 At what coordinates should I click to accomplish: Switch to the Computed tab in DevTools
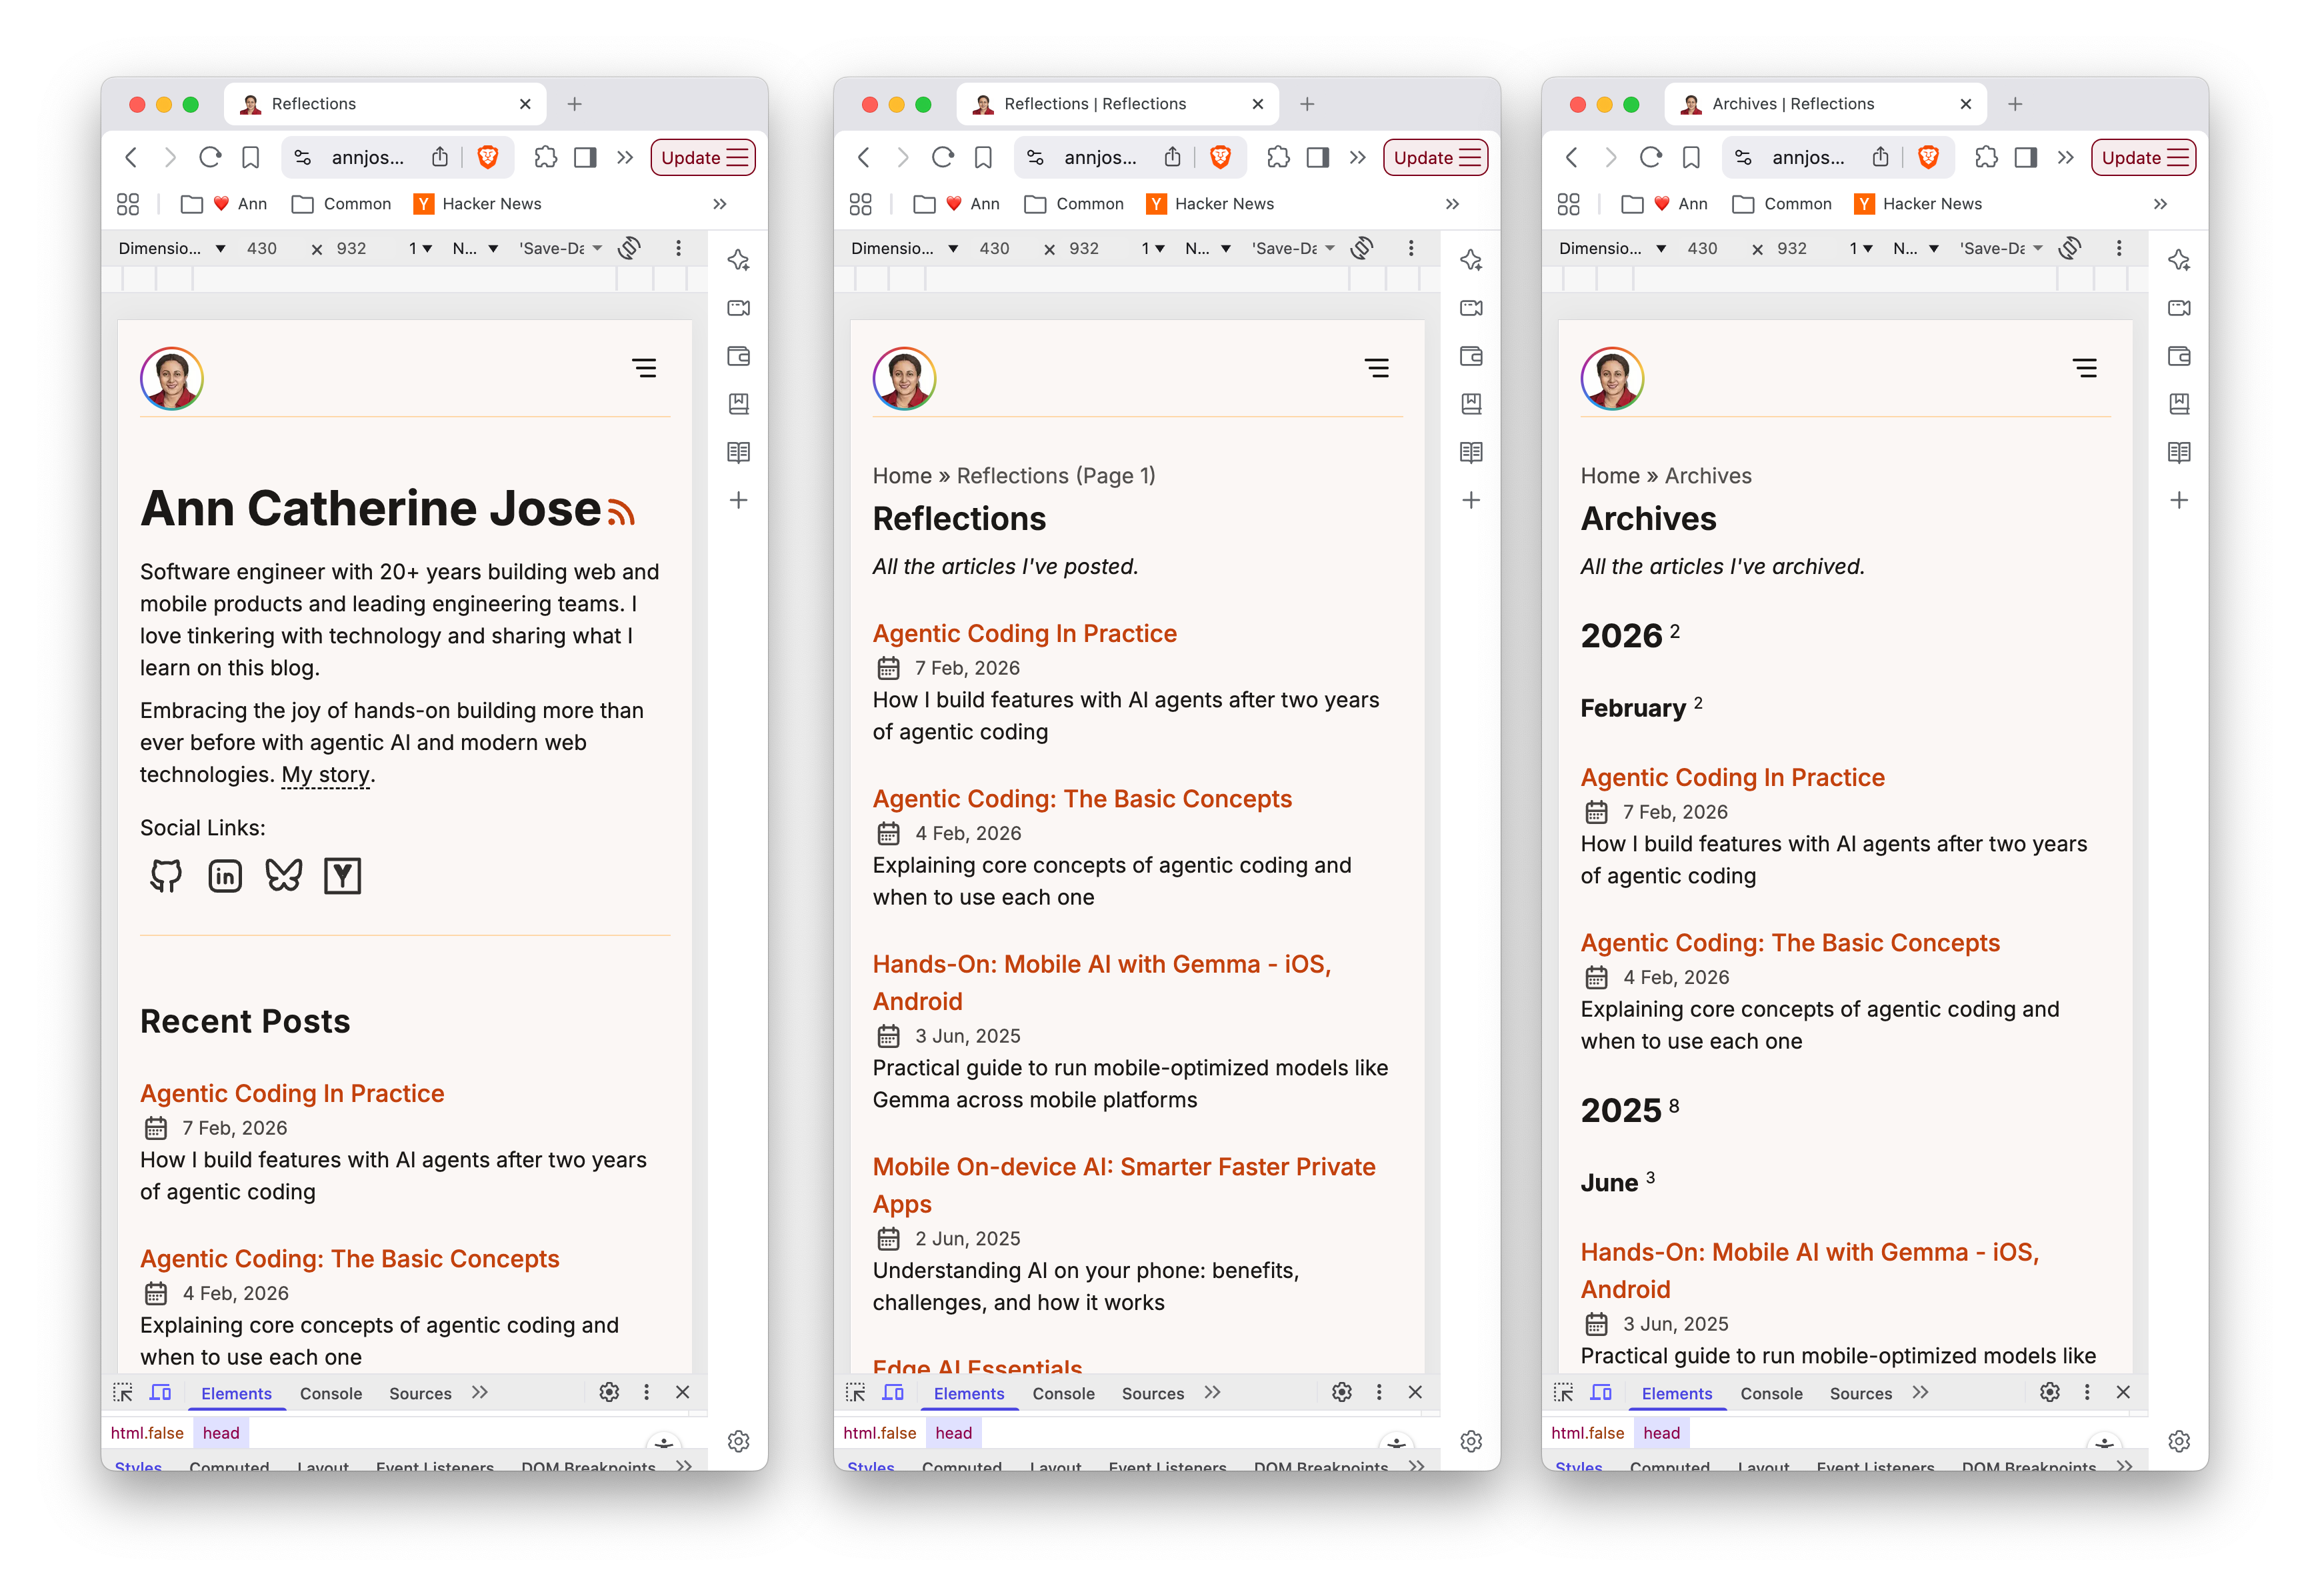[x=229, y=1467]
